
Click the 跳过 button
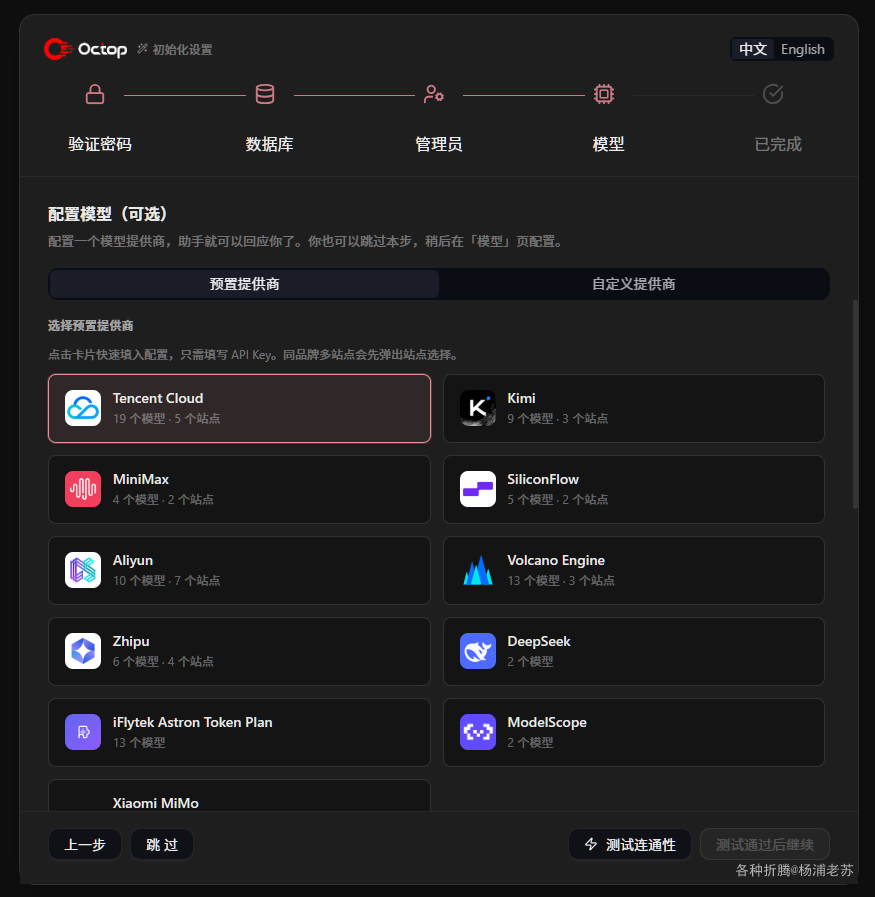click(x=162, y=844)
